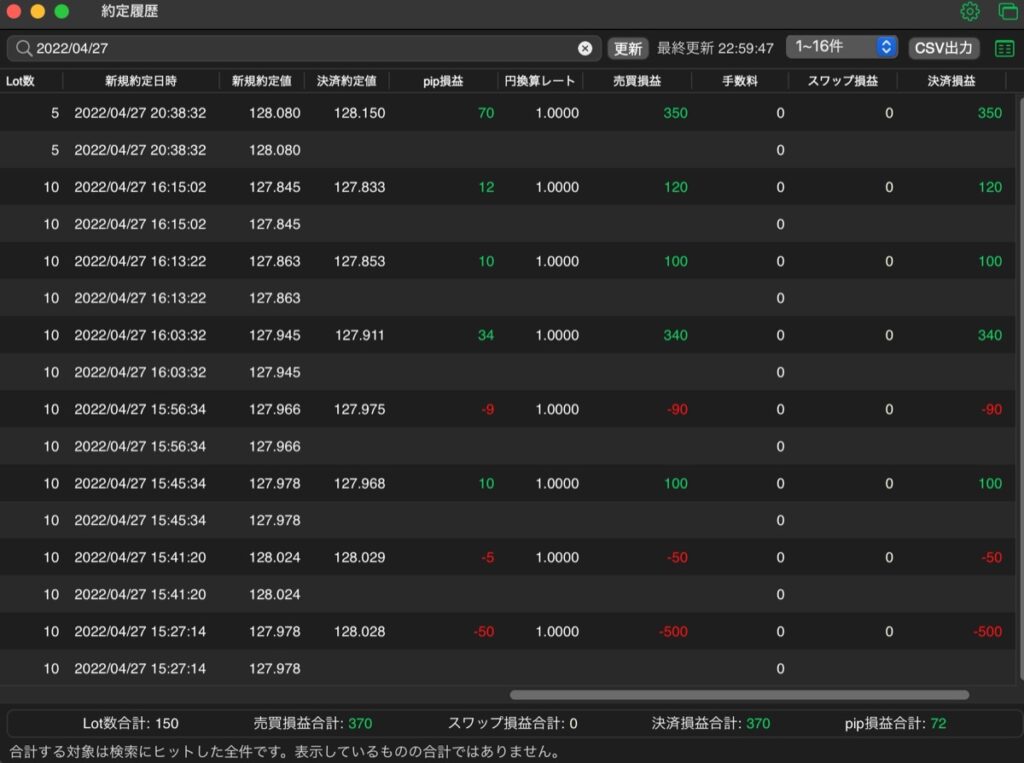This screenshot has height=763, width=1024.
Task: Click the 円換算レート column header
Action: (x=539, y=81)
